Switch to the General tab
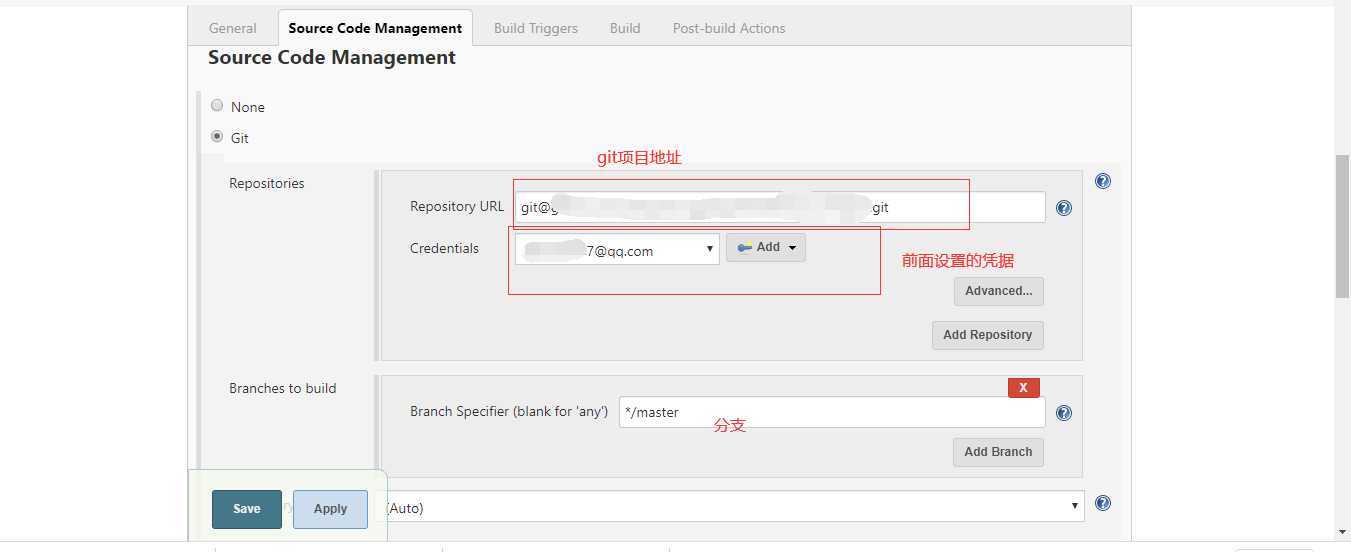 [x=233, y=28]
